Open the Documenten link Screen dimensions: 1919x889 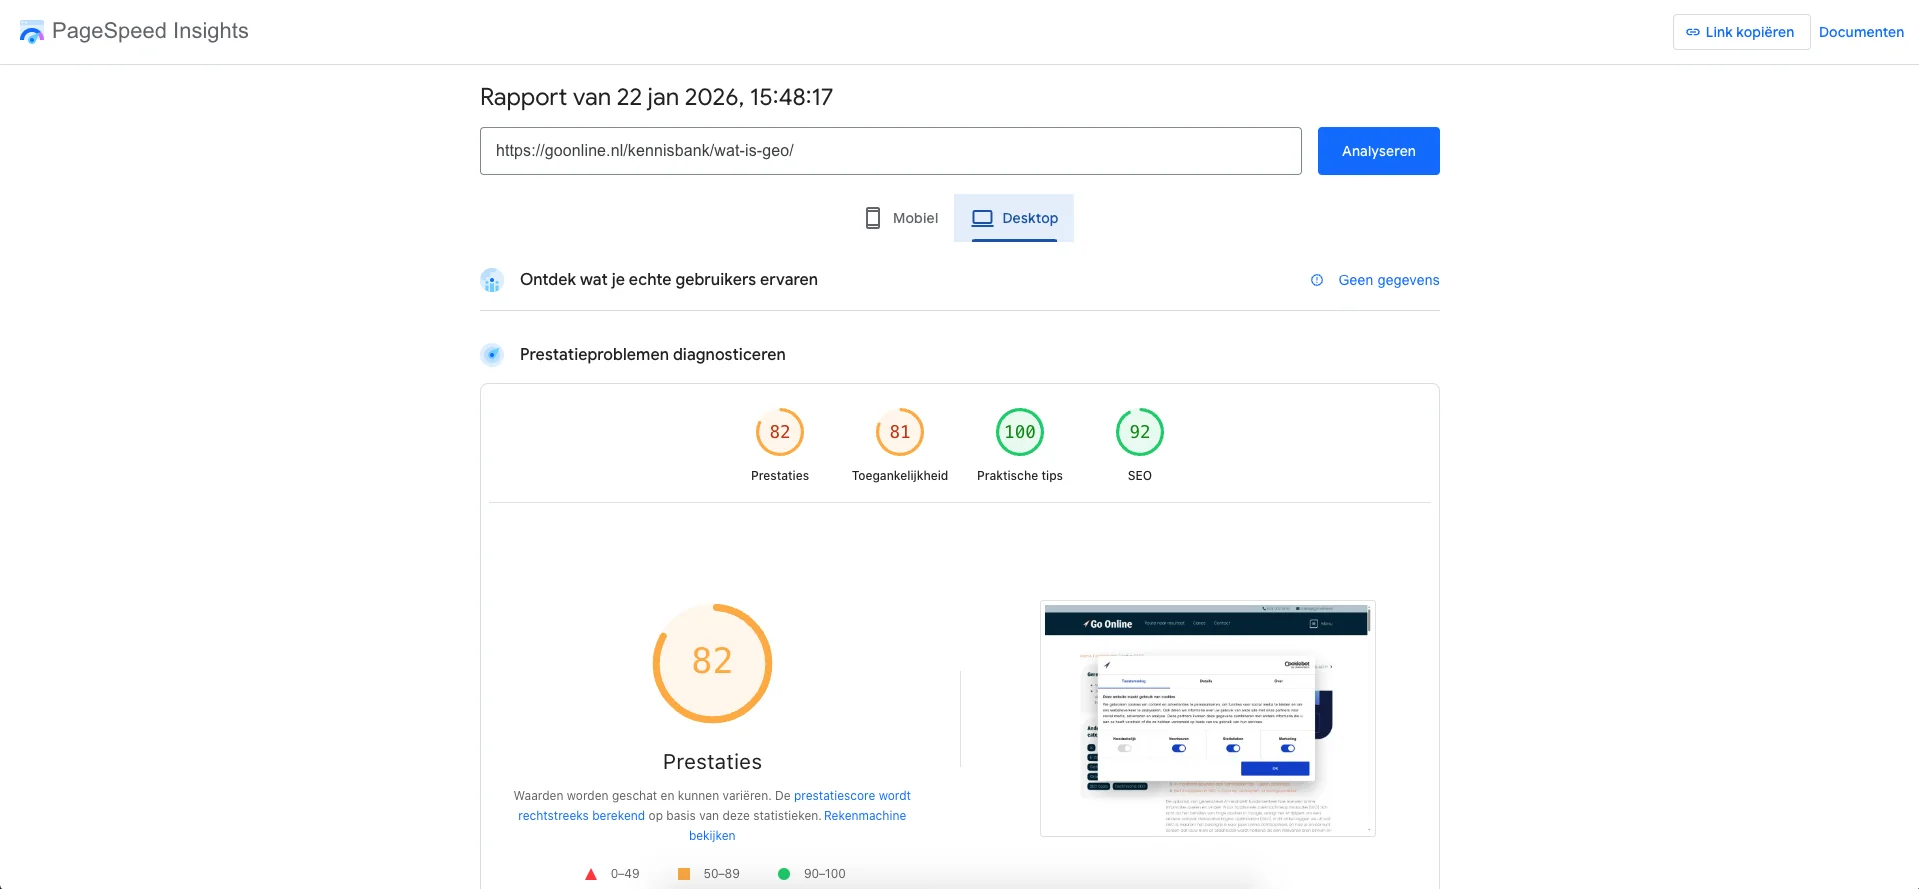[x=1860, y=32]
